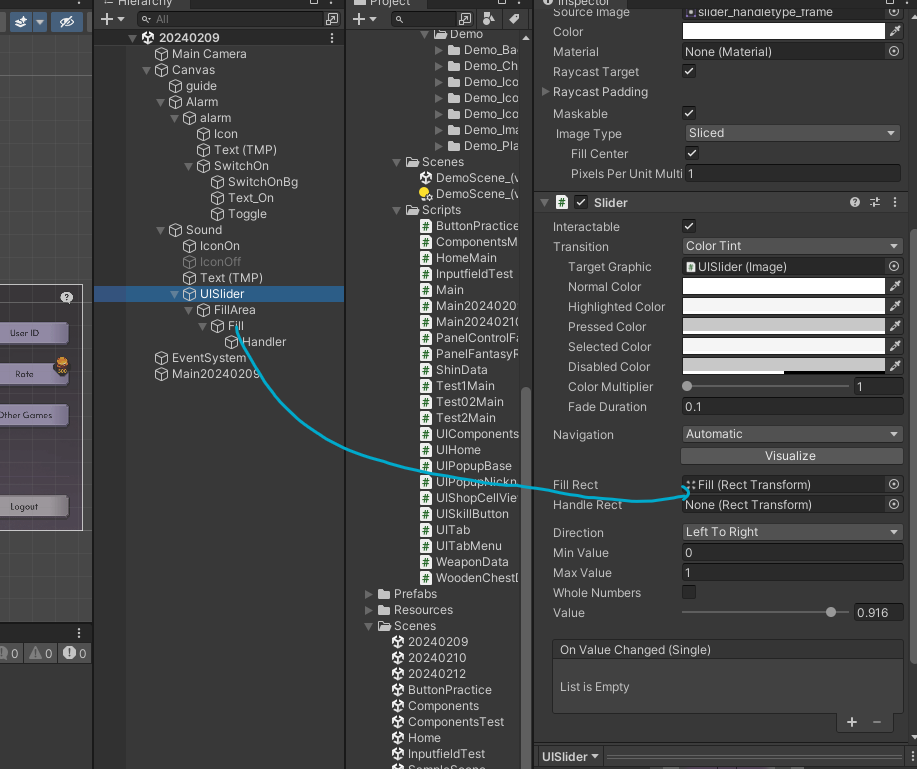The width and height of the screenshot is (917, 769).
Task: Open the Direction Left To Right dropdown
Action: click(792, 532)
